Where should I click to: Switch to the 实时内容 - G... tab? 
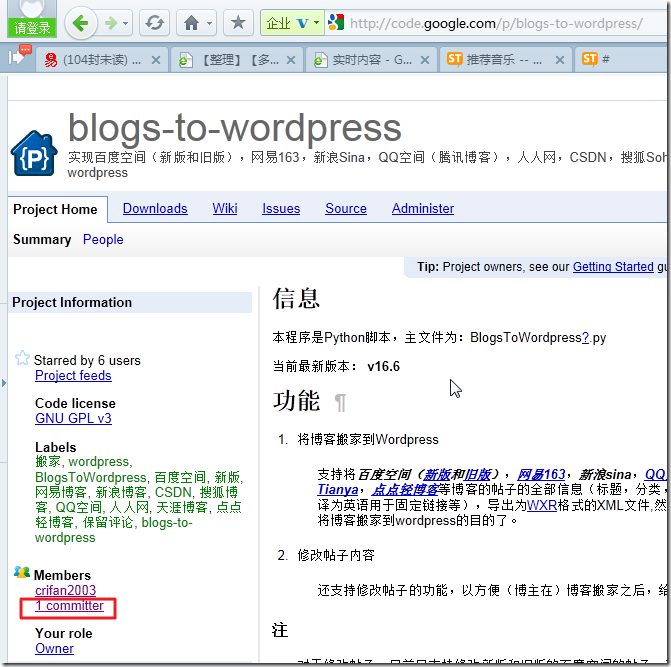pos(372,60)
